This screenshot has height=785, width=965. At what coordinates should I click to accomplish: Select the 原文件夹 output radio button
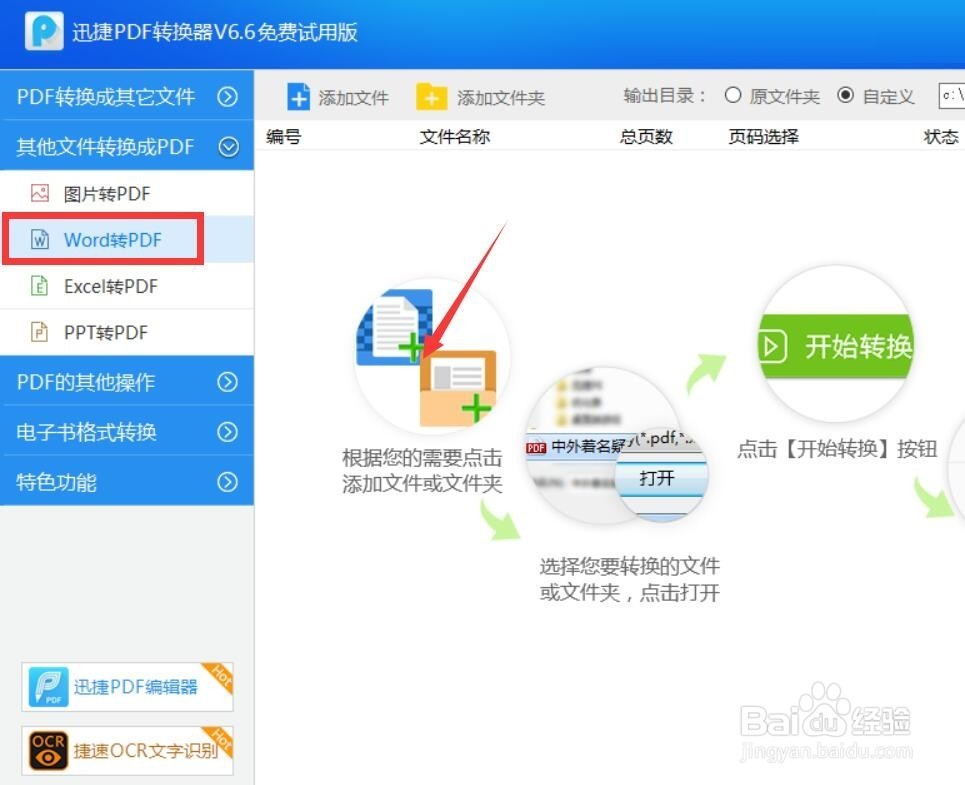732,95
